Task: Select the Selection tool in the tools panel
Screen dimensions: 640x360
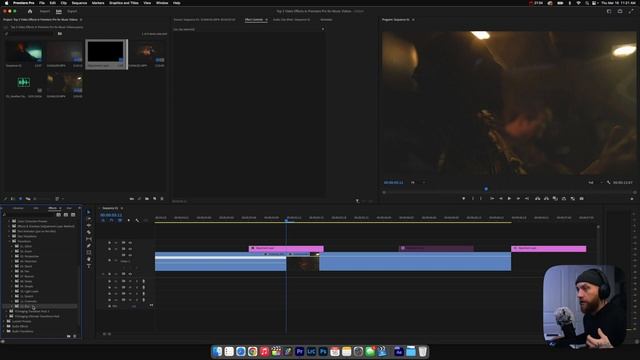Action: point(89,212)
